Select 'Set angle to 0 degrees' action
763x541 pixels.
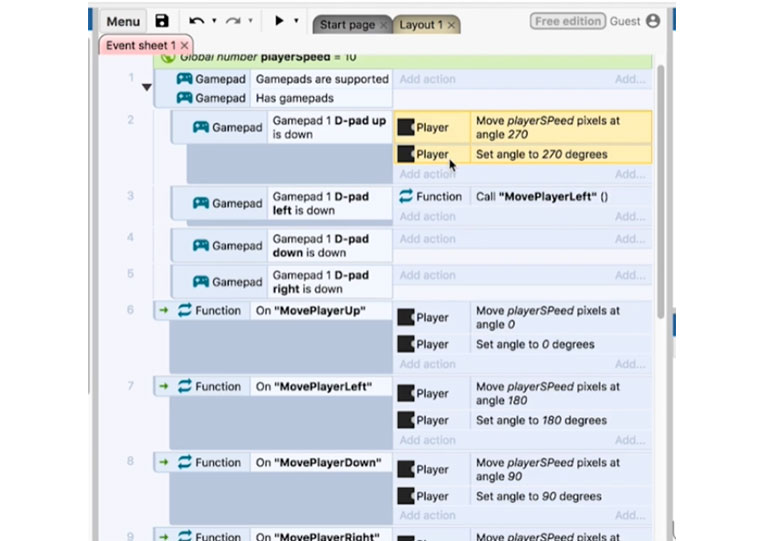click(x=561, y=344)
